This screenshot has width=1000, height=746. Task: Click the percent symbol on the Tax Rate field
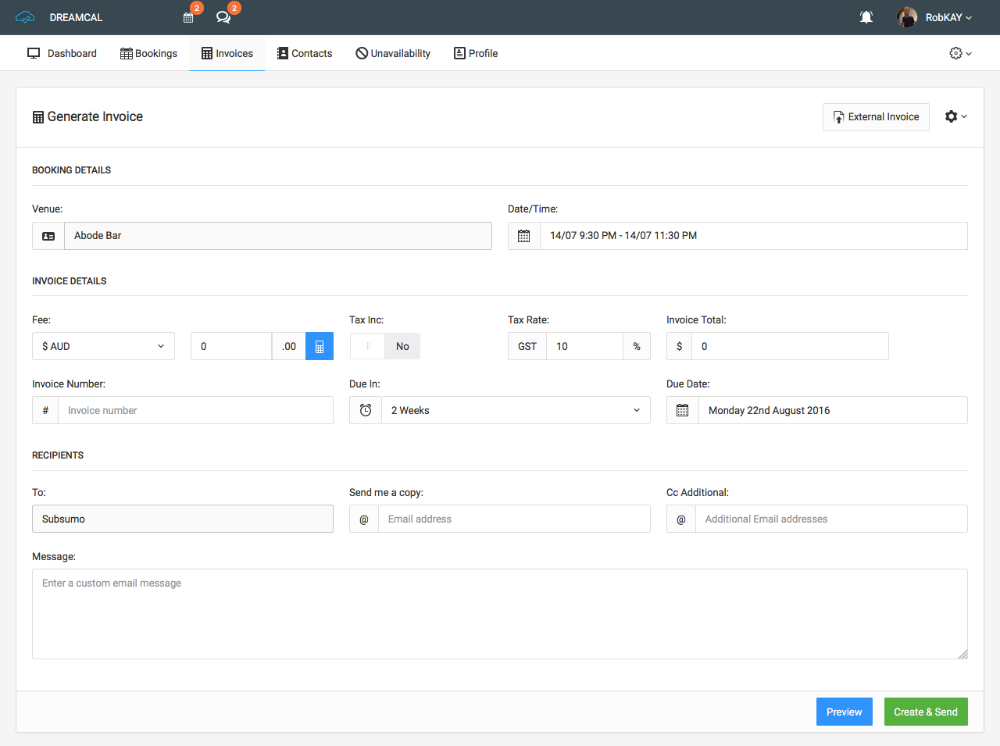637,345
